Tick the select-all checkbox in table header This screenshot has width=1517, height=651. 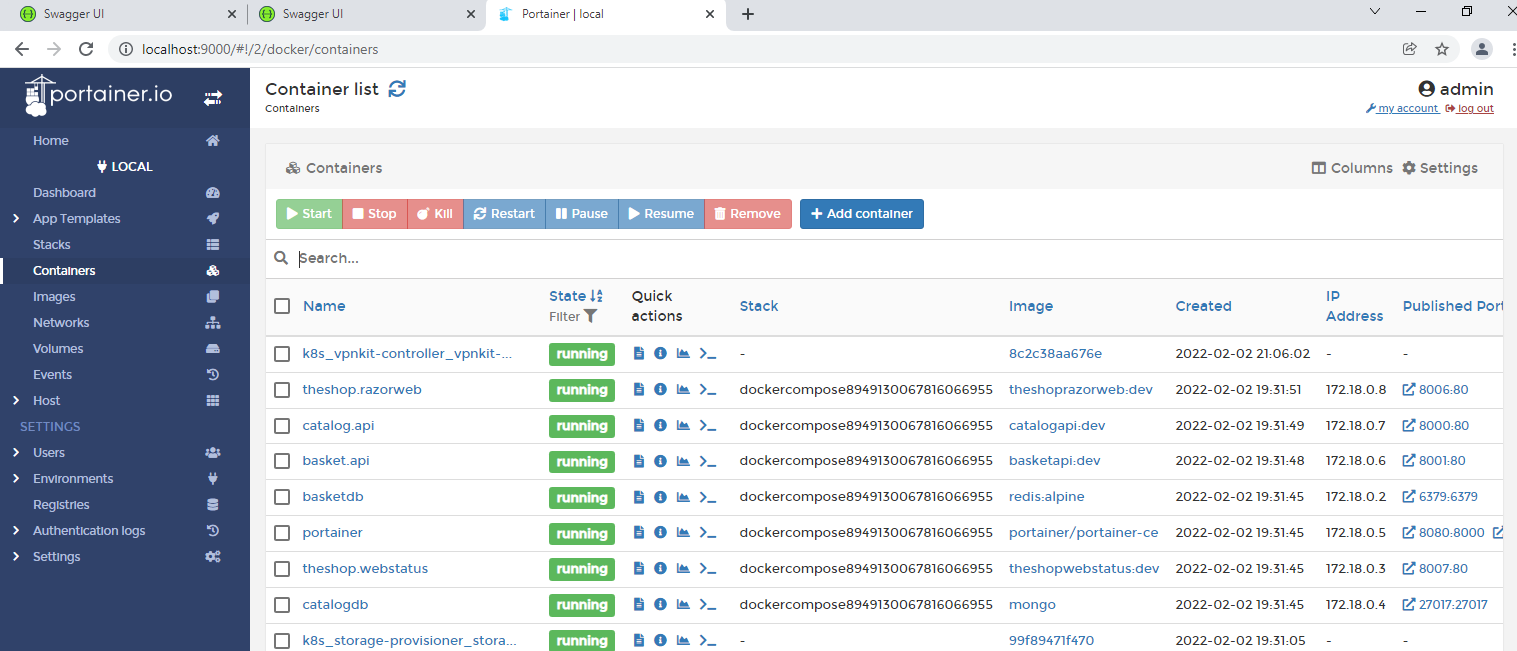282,306
